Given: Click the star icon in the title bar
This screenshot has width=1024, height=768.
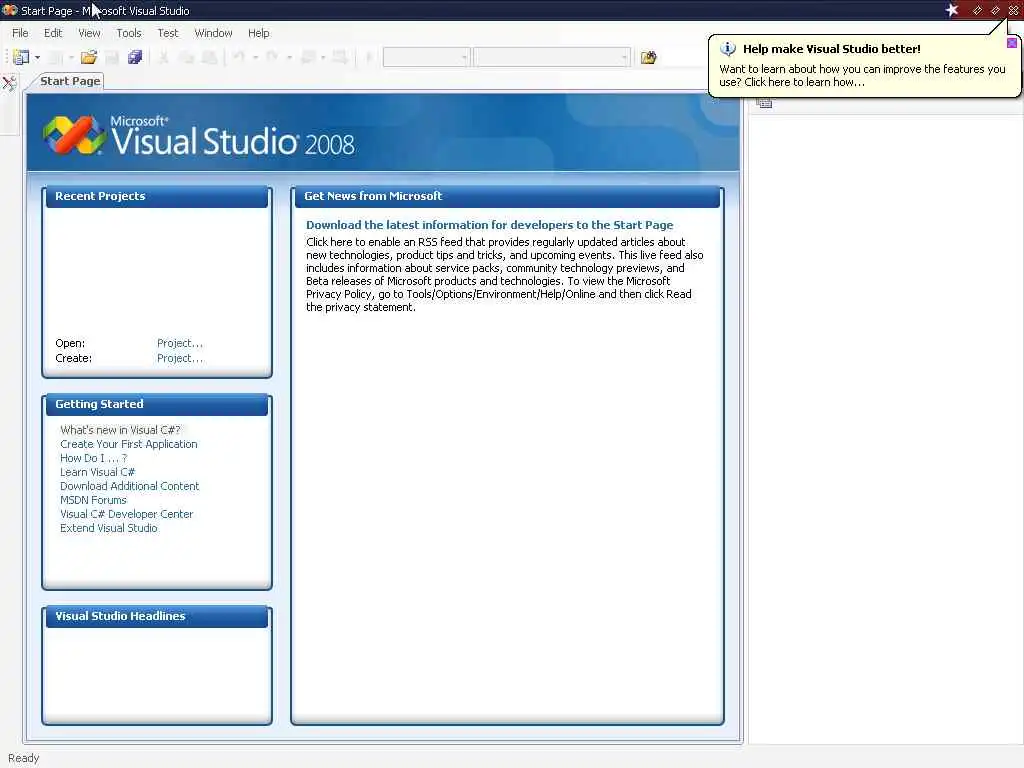Looking at the screenshot, I should coord(952,10).
